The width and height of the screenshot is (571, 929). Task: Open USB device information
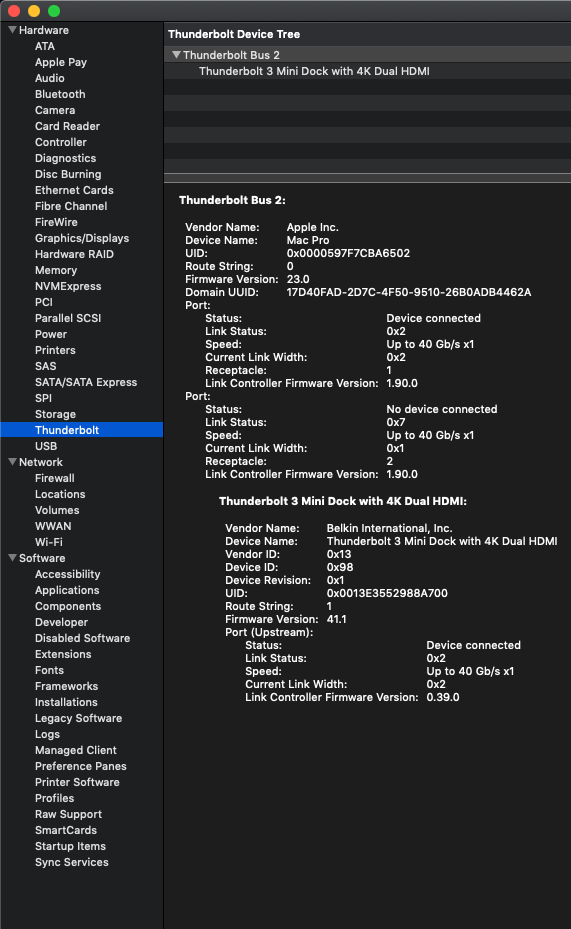[46, 446]
